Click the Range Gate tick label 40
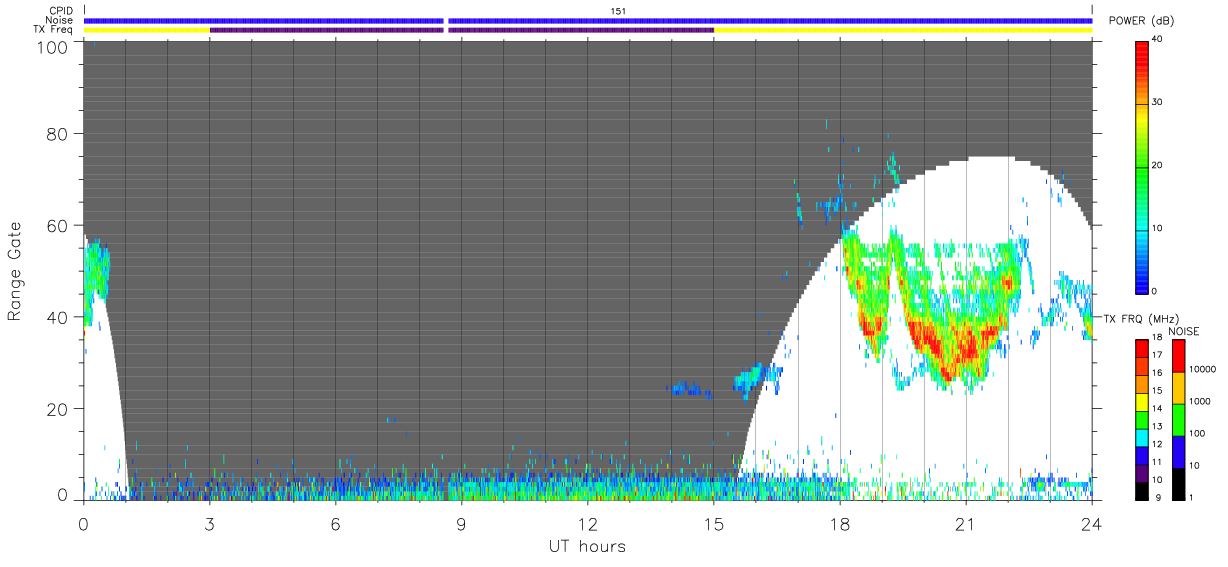The height and width of the screenshot is (567, 1228). point(59,317)
